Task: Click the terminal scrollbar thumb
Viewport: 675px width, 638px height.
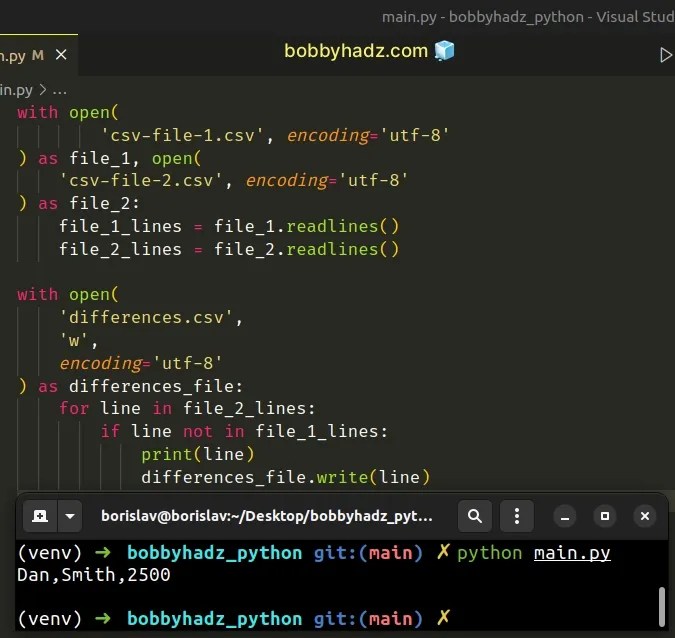Action: tap(662, 607)
